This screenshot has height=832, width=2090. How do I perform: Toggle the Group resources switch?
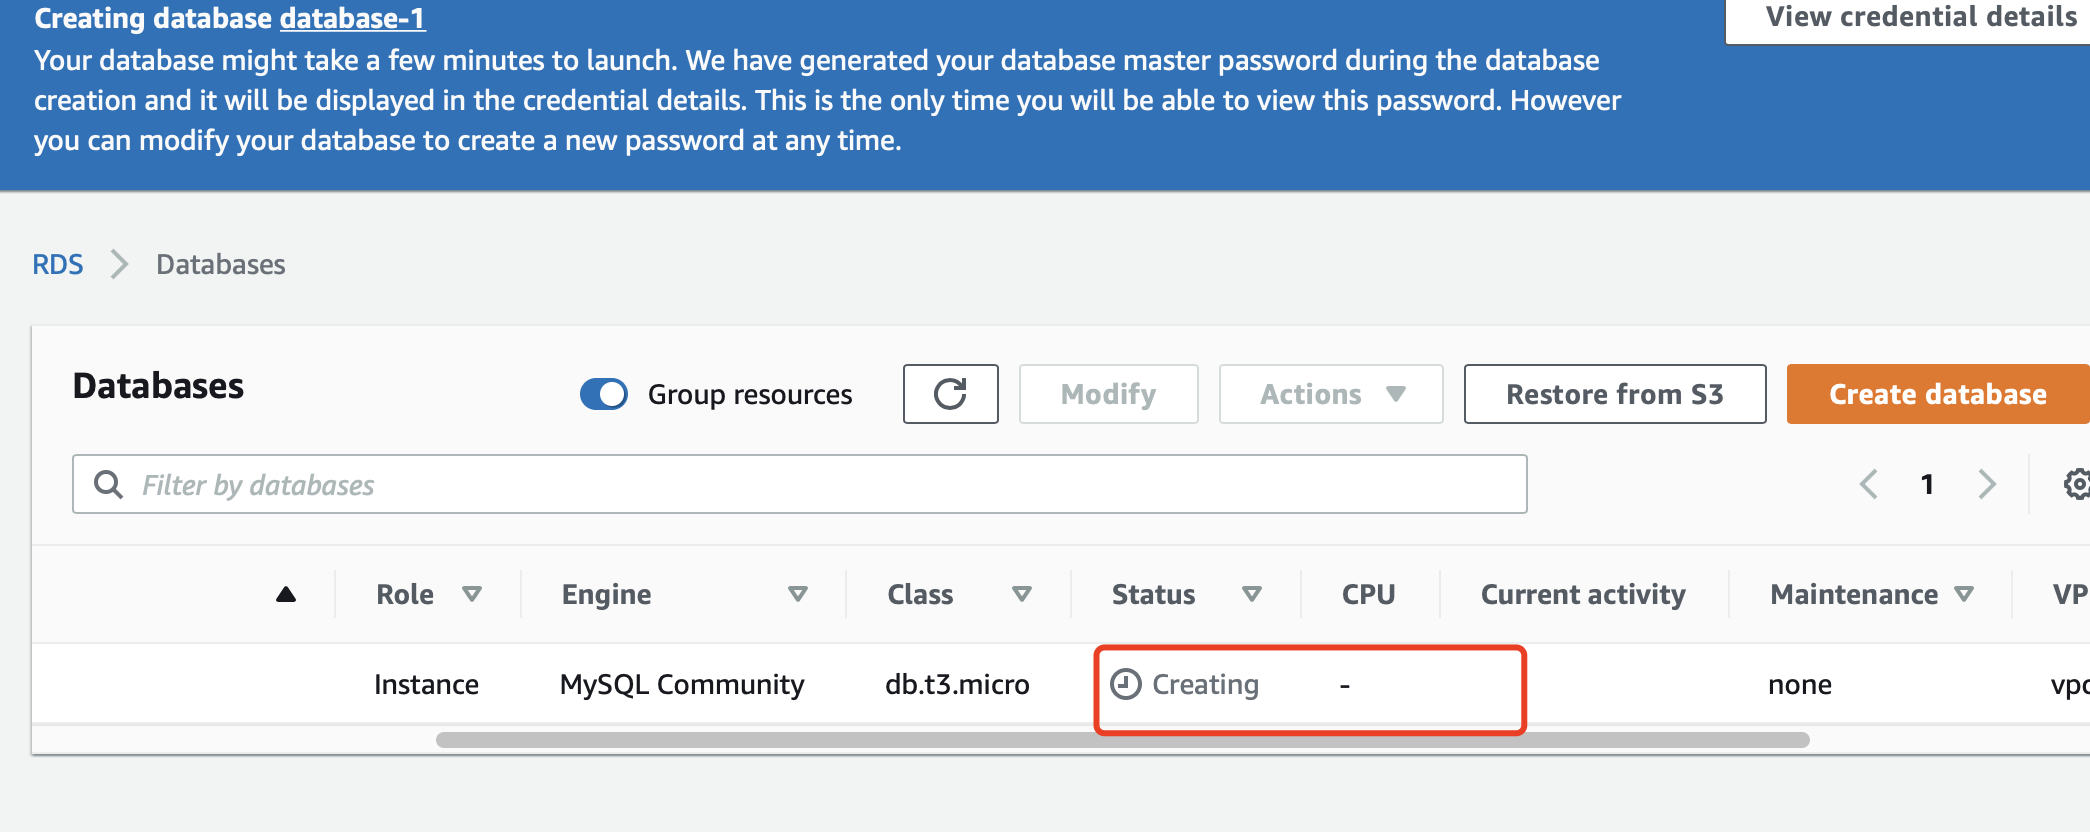point(604,394)
